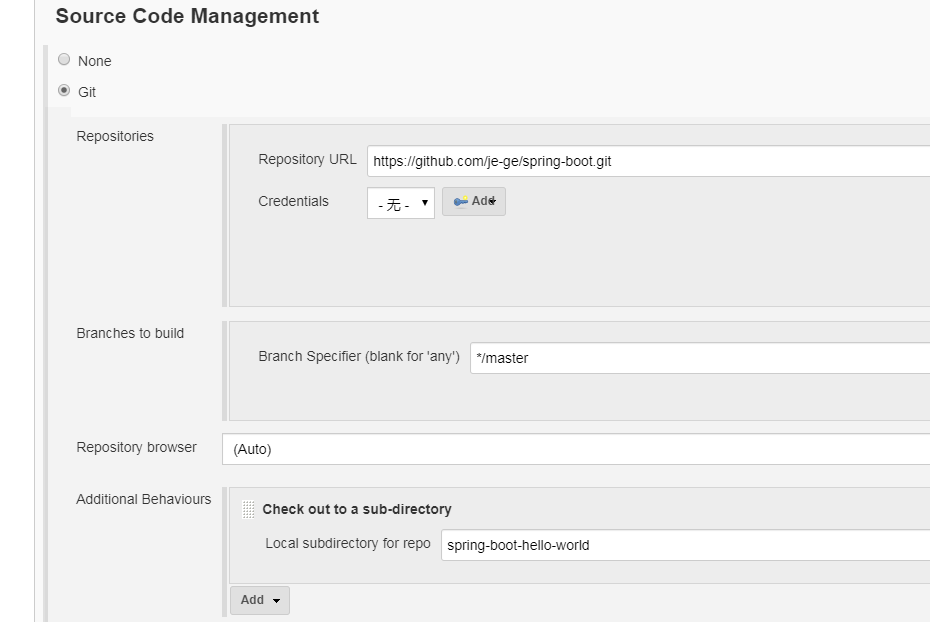Click the Branch Specifier label text

pos(359,356)
